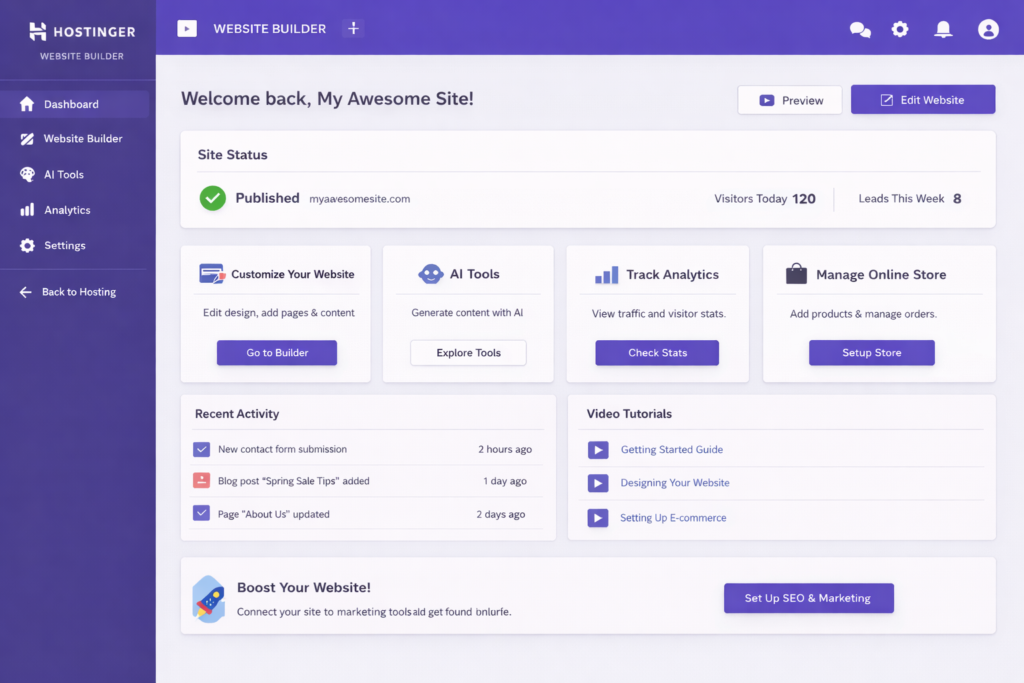This screenshot has width=1024, height=683.
Task: Click the Preview button
Action: point(790,100)
